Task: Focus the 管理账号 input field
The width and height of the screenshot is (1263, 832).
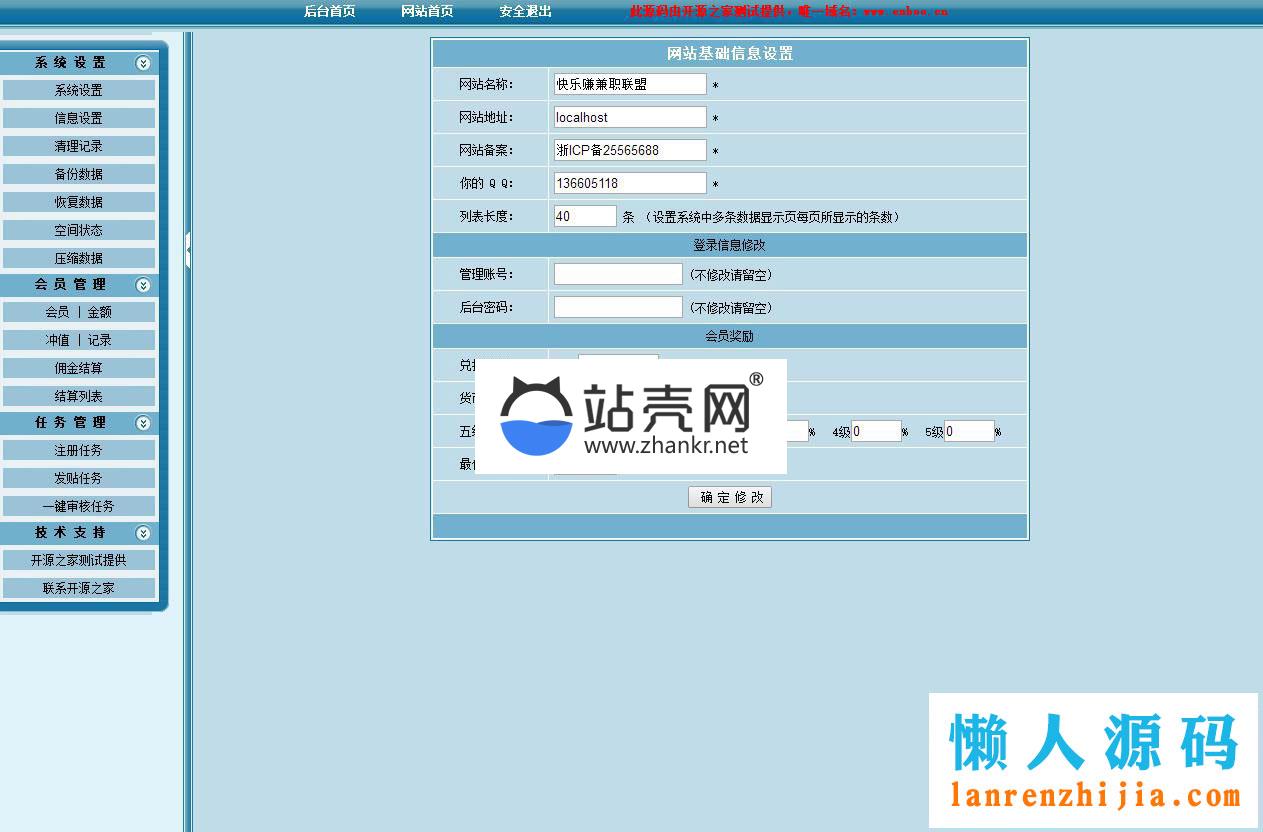Action: (617, 274)
